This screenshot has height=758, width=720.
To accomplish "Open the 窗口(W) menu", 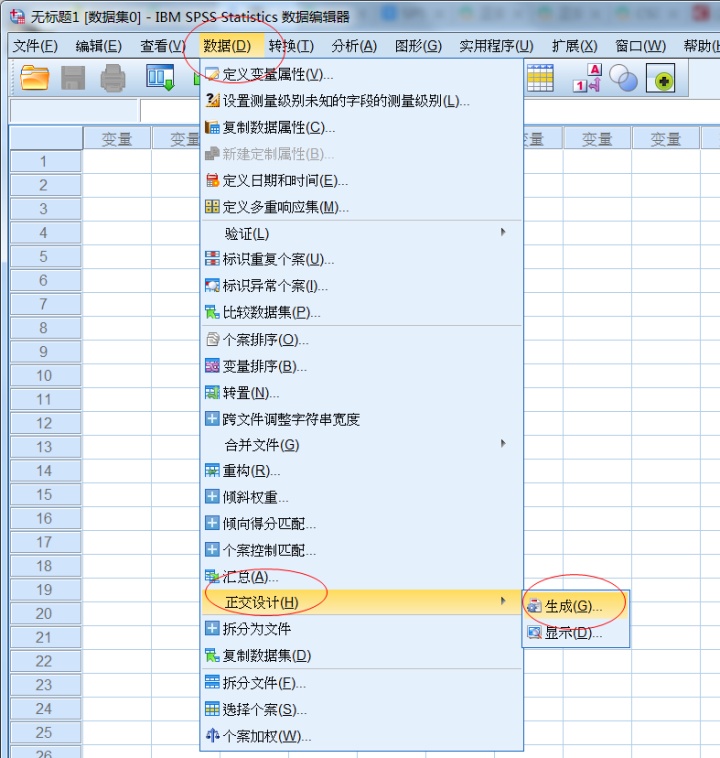I will click(640, 46).
